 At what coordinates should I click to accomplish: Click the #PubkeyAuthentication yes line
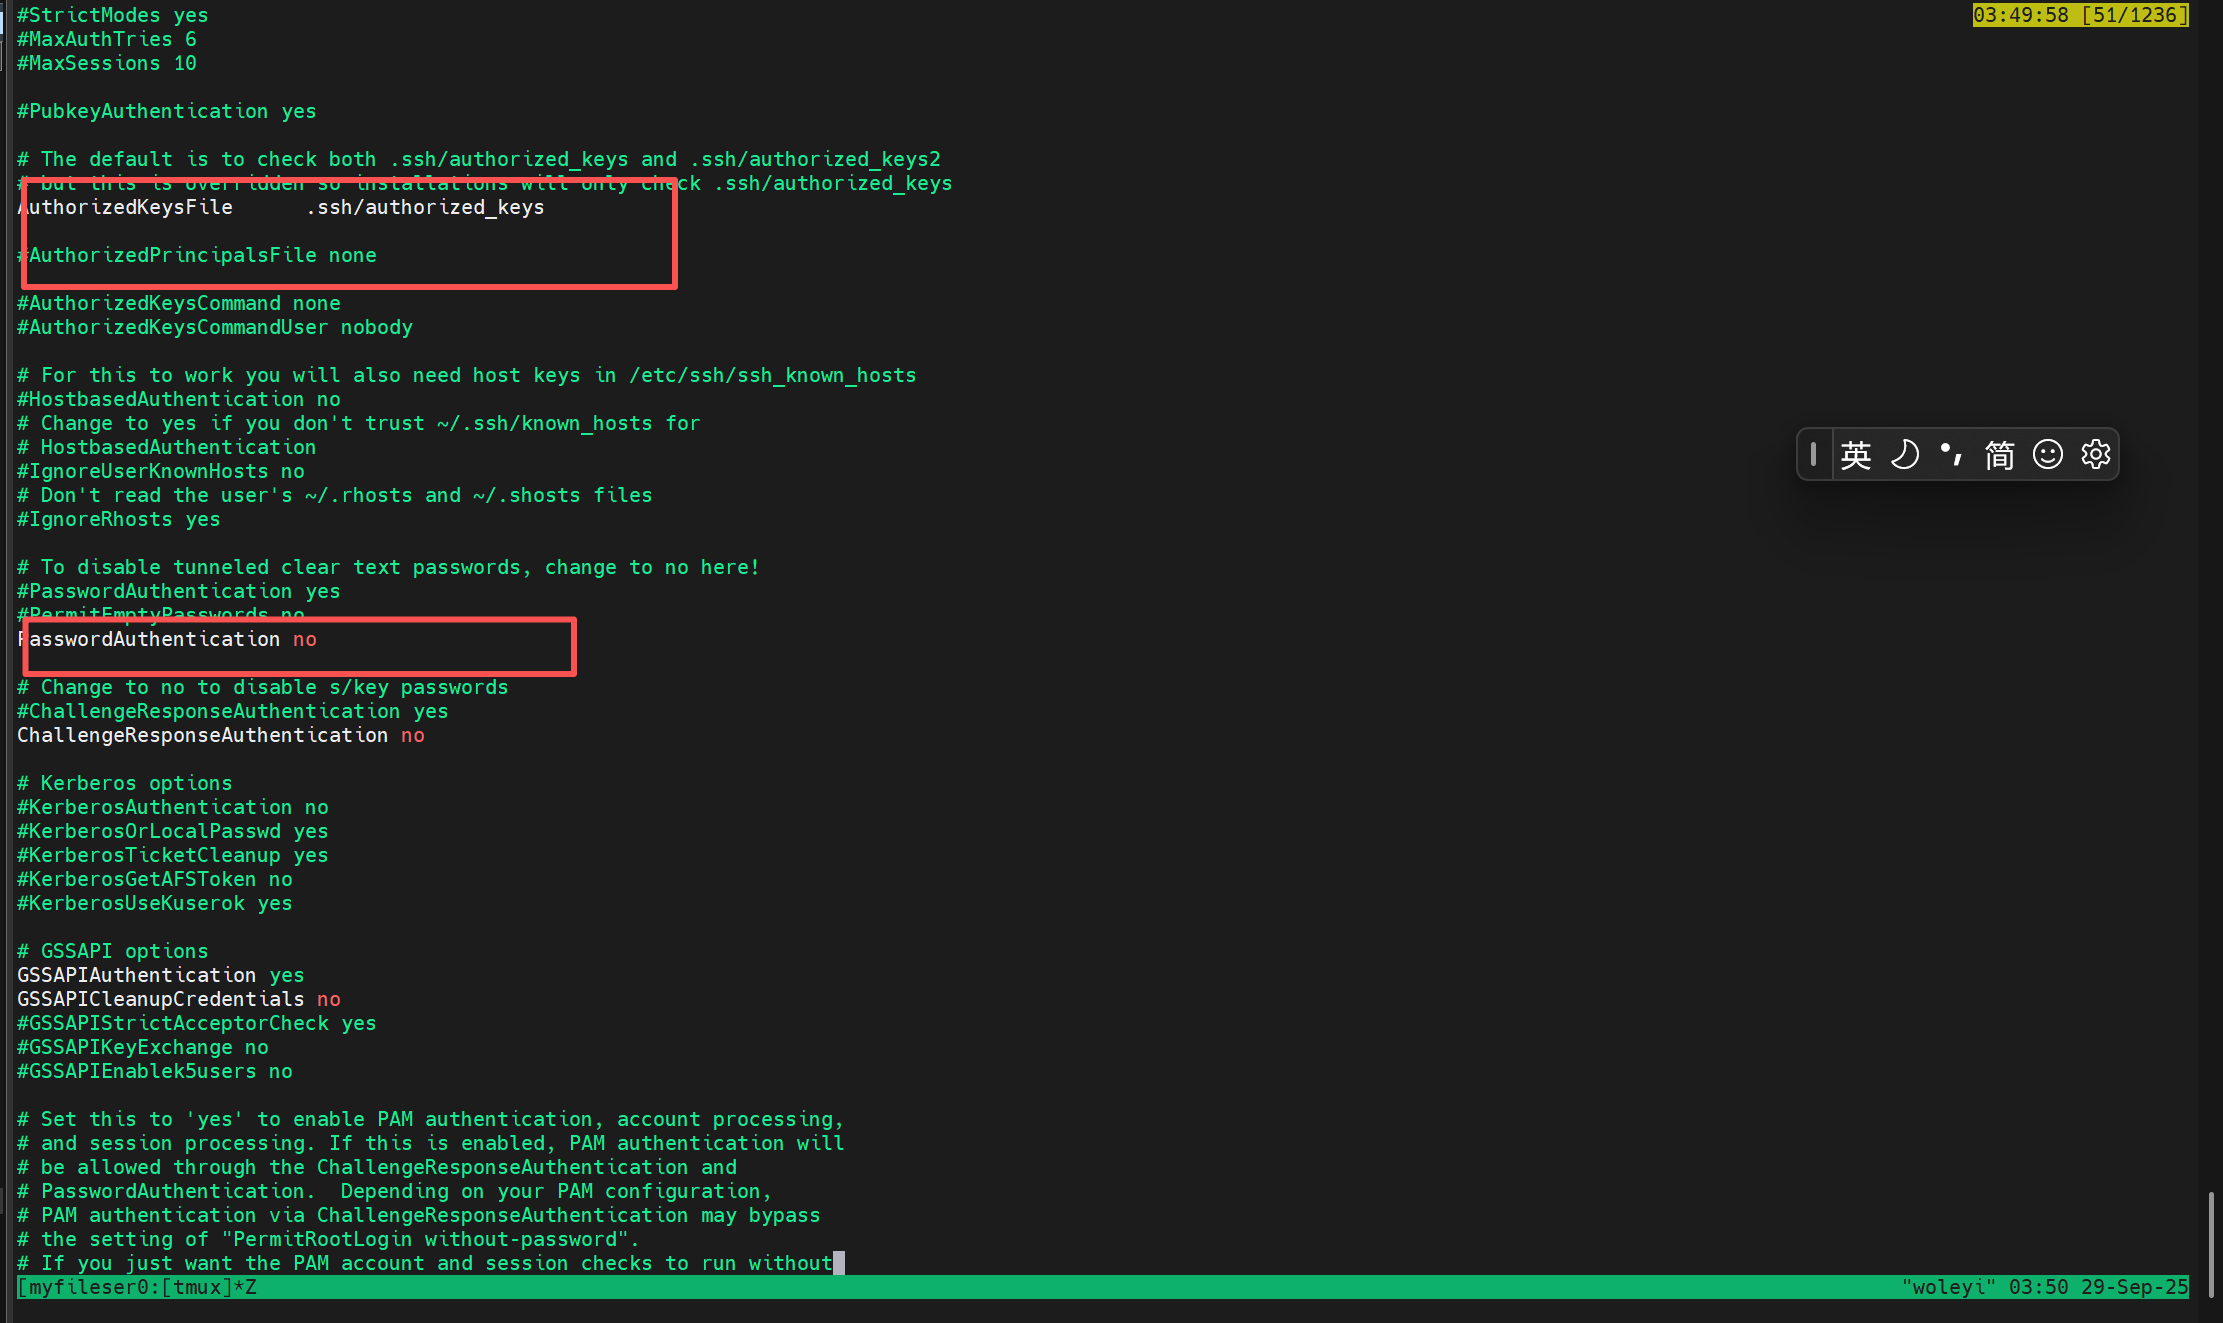(x=166, y=111)
